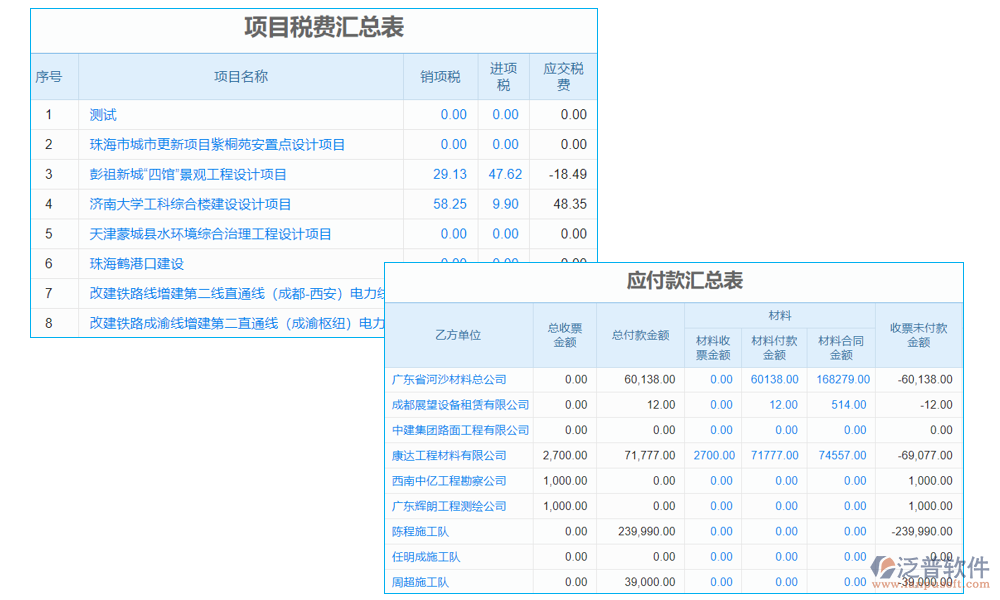Open 陈程施工队 payable record
Image resolution: width=1000 pixels, height=600 pixels.
click(x=424, y=531)
